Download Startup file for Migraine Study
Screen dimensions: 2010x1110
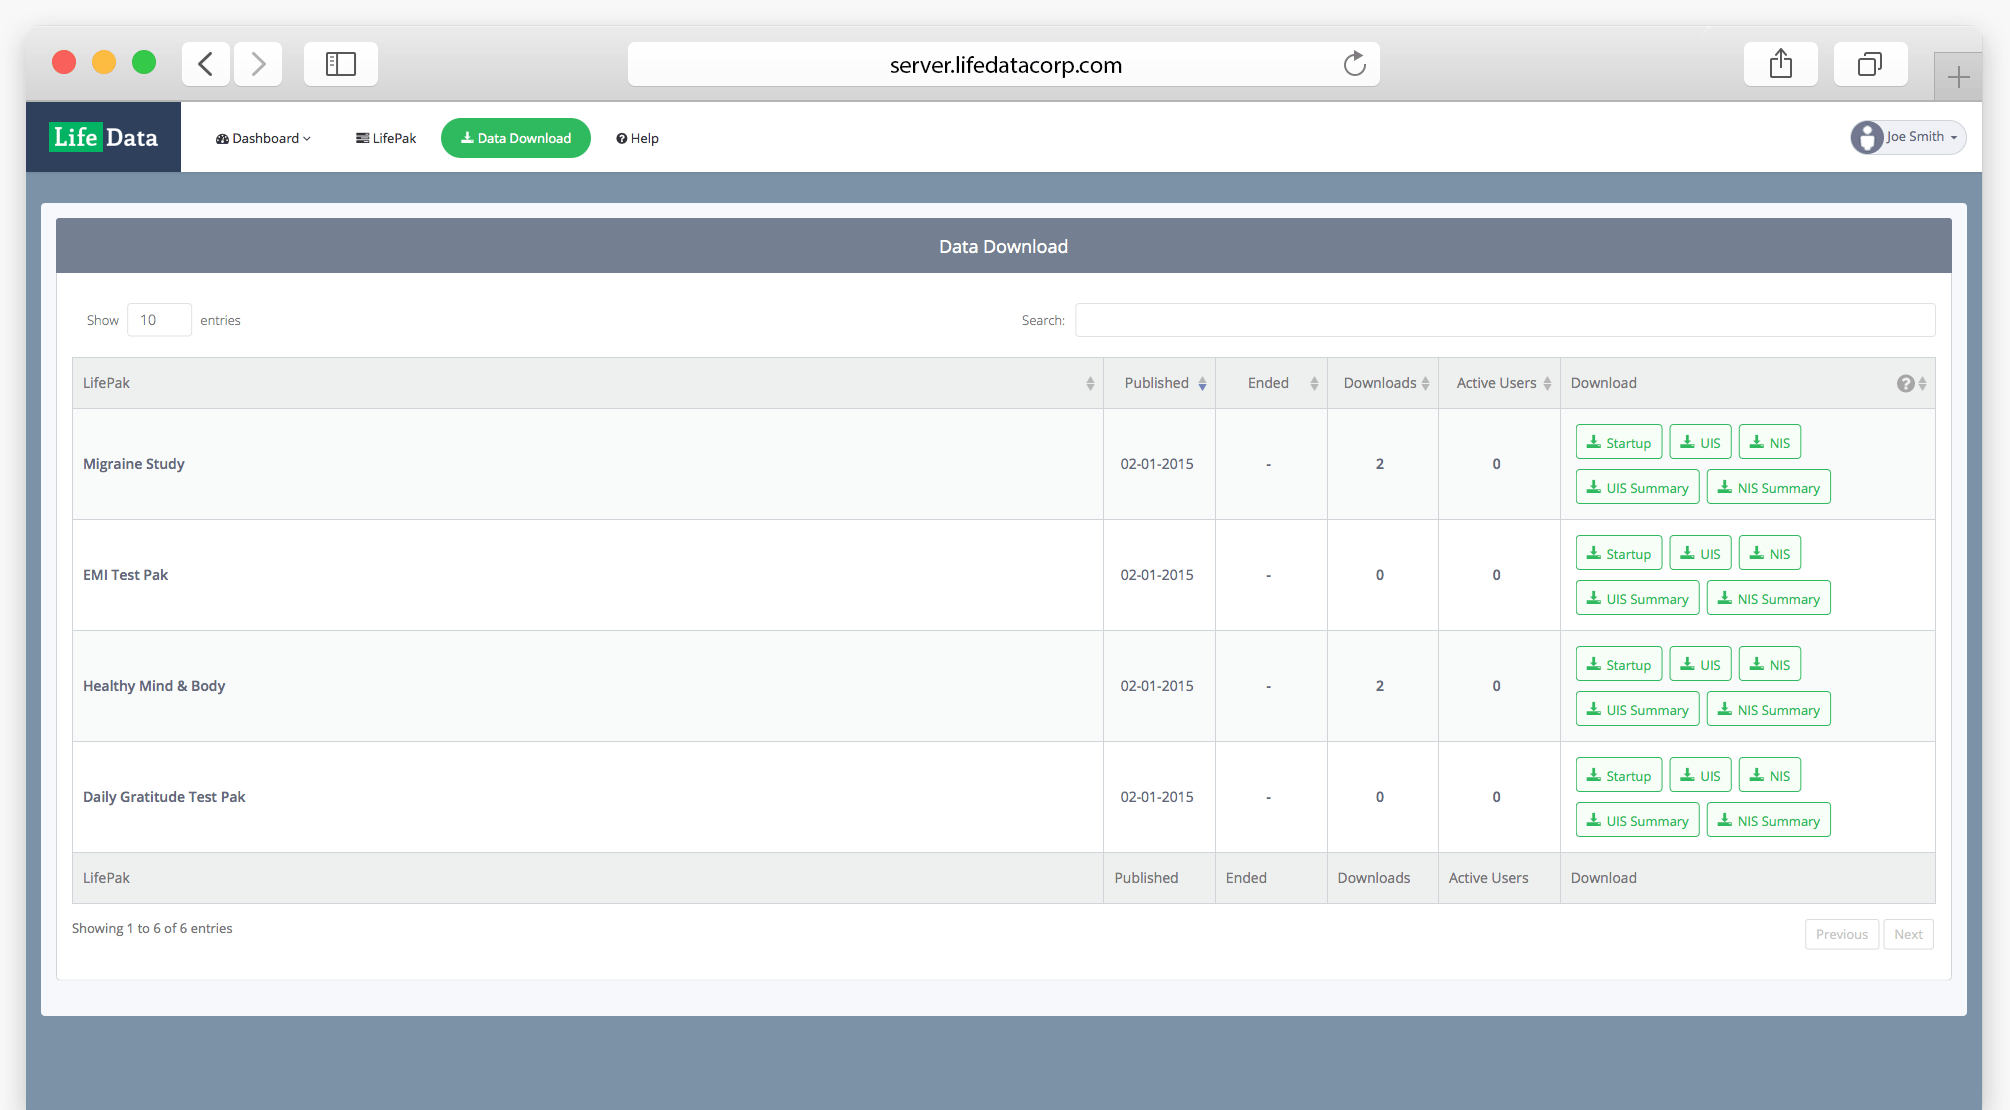1618,442
